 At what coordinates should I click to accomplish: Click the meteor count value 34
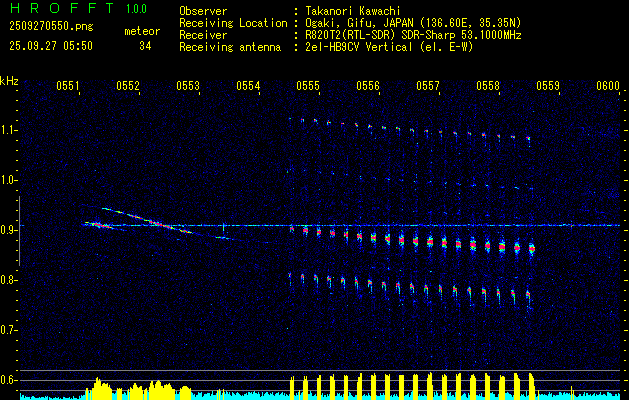tap(146, 46)
